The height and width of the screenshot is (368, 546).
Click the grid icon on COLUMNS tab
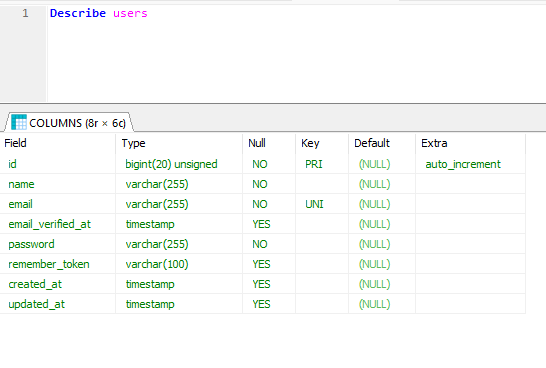[19, 123]
